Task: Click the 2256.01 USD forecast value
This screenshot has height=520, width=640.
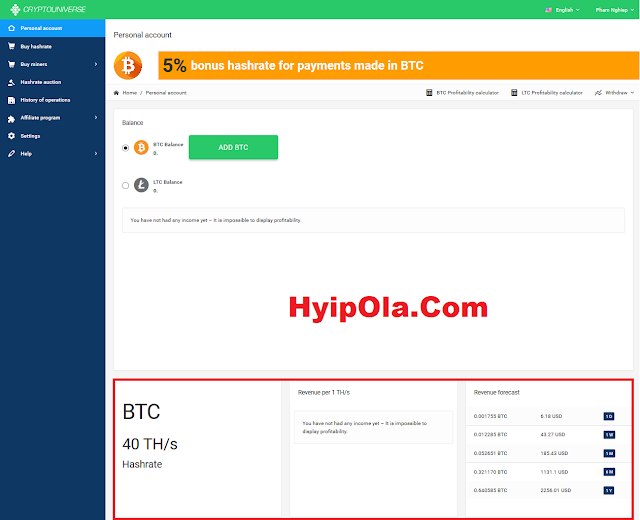Action: point(556,490)
